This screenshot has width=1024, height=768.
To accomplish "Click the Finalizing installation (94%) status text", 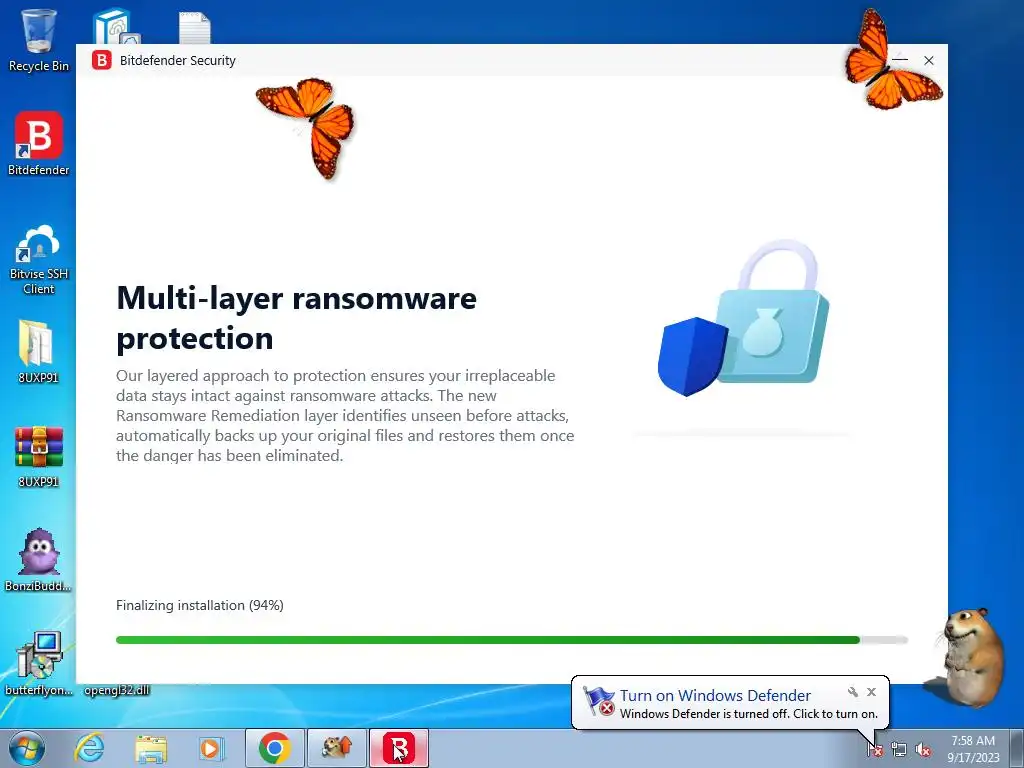I will coord(200,605).
